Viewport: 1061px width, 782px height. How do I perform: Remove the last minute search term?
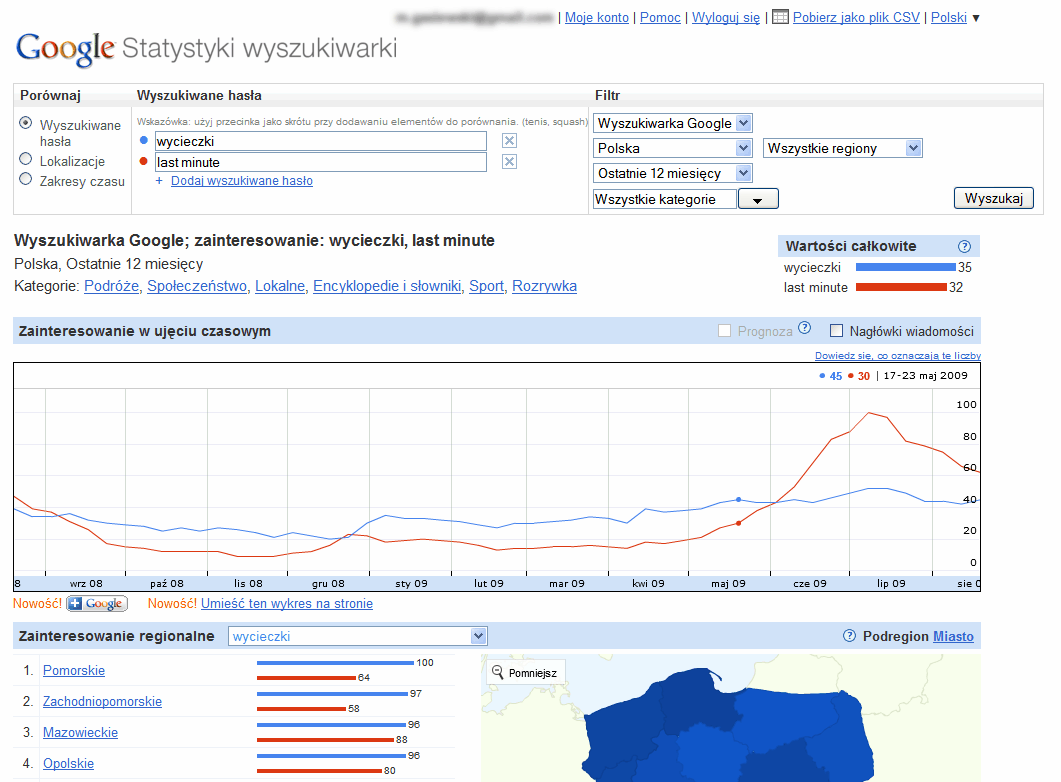pyautogui.click(x=510, y=162)
